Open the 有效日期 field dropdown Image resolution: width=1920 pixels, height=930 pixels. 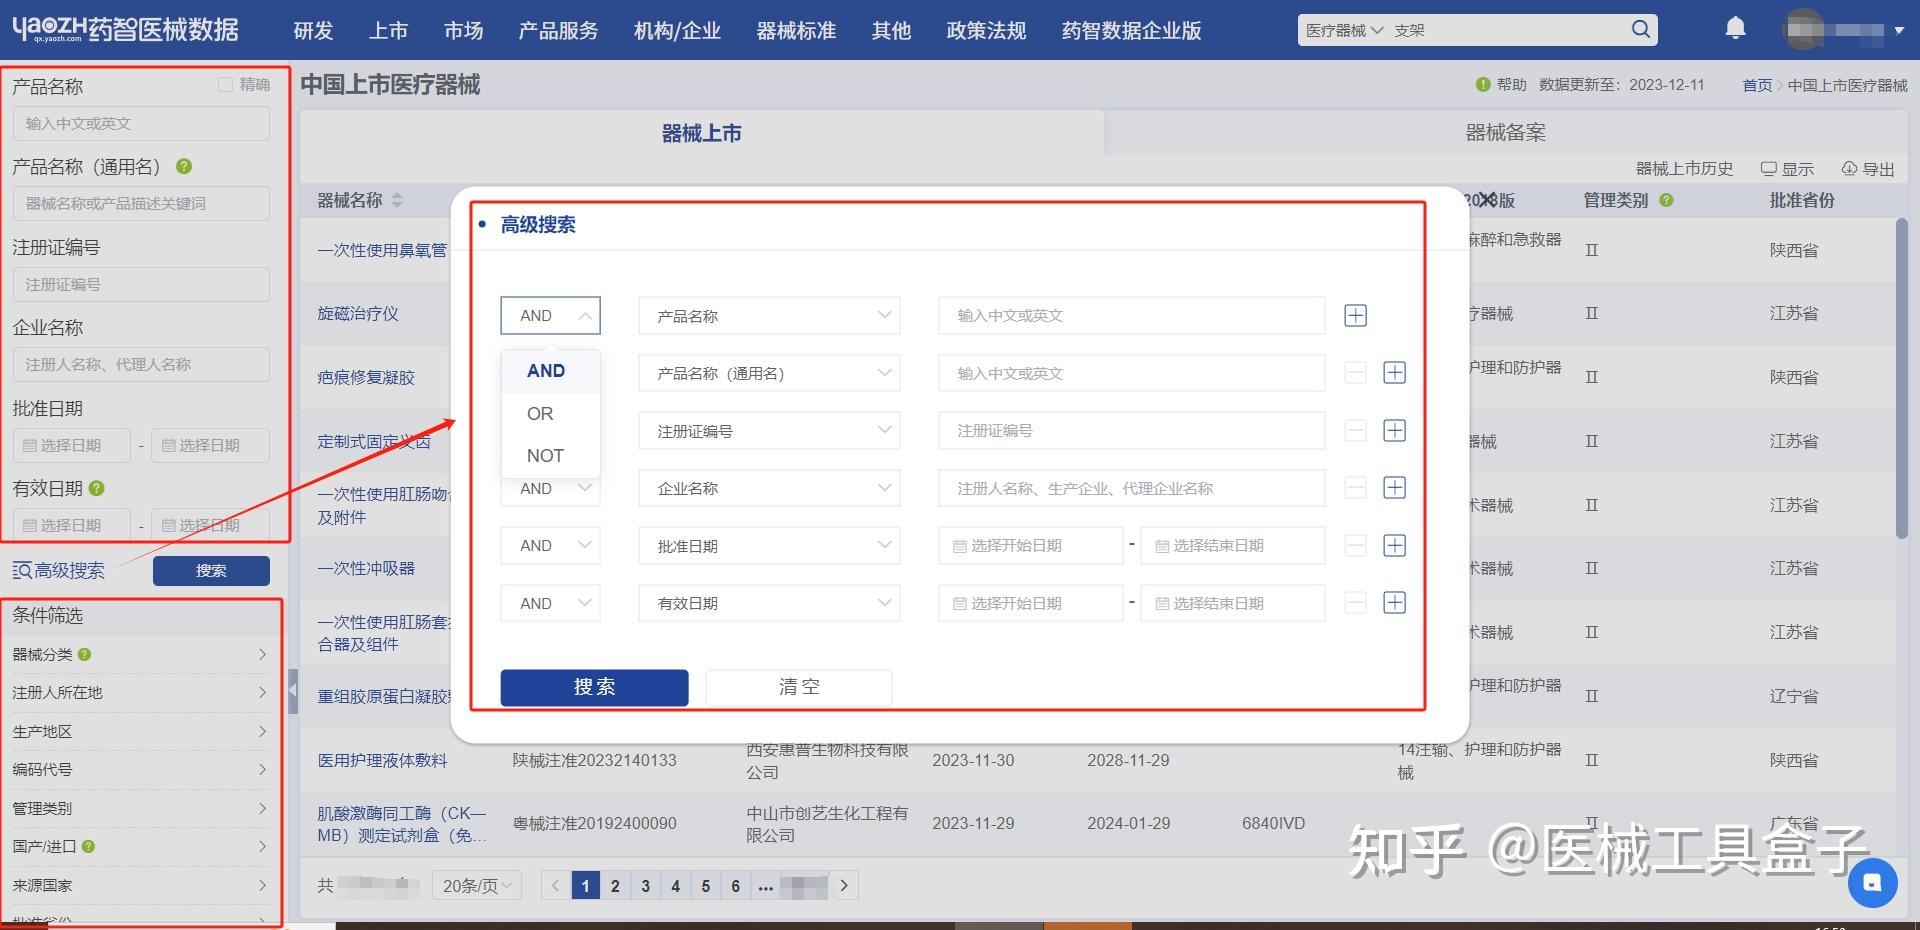(x=769, y=603)
